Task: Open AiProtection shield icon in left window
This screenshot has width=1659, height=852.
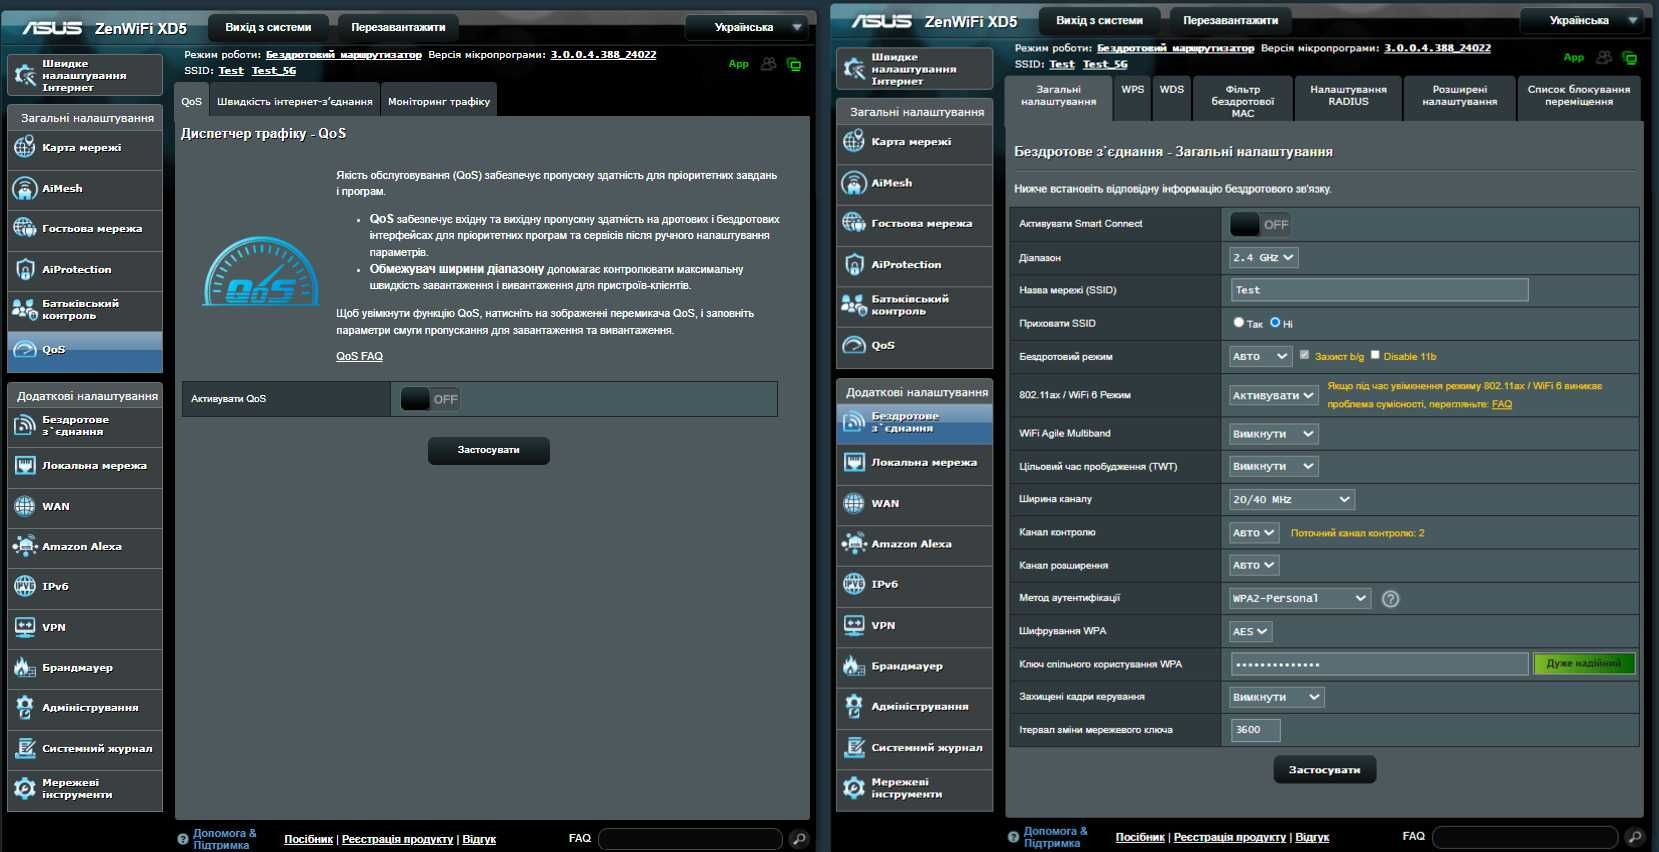Action: point(25,270)
